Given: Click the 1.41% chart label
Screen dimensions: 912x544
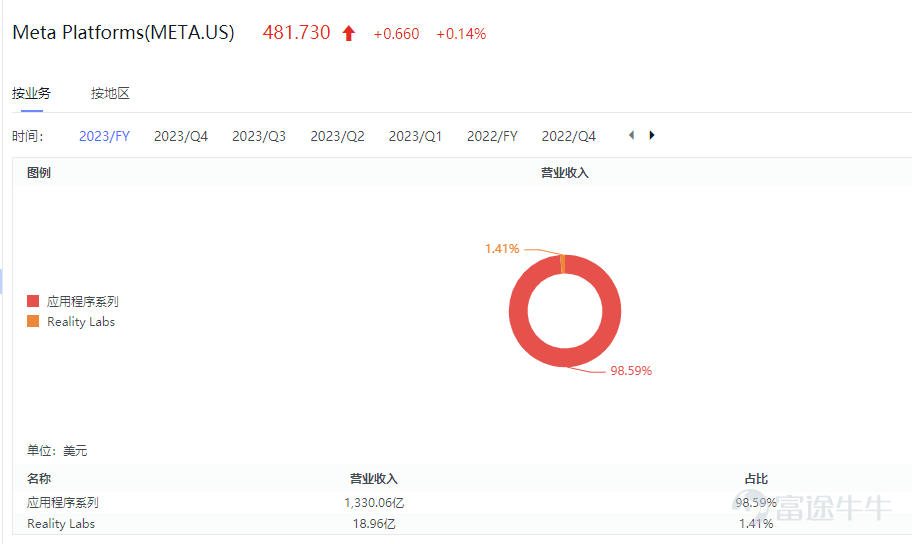Looking at the screenshot, I should pos(502,248).
